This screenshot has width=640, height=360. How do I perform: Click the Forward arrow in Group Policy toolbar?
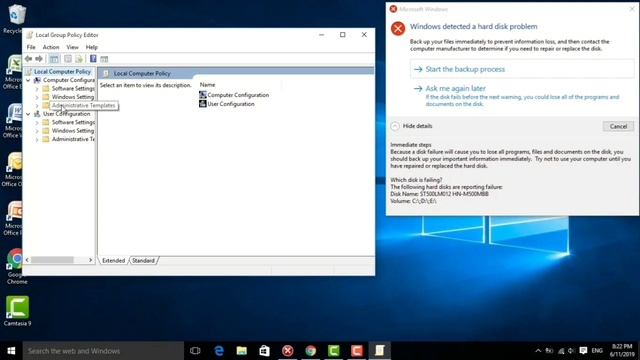(39, 59)
